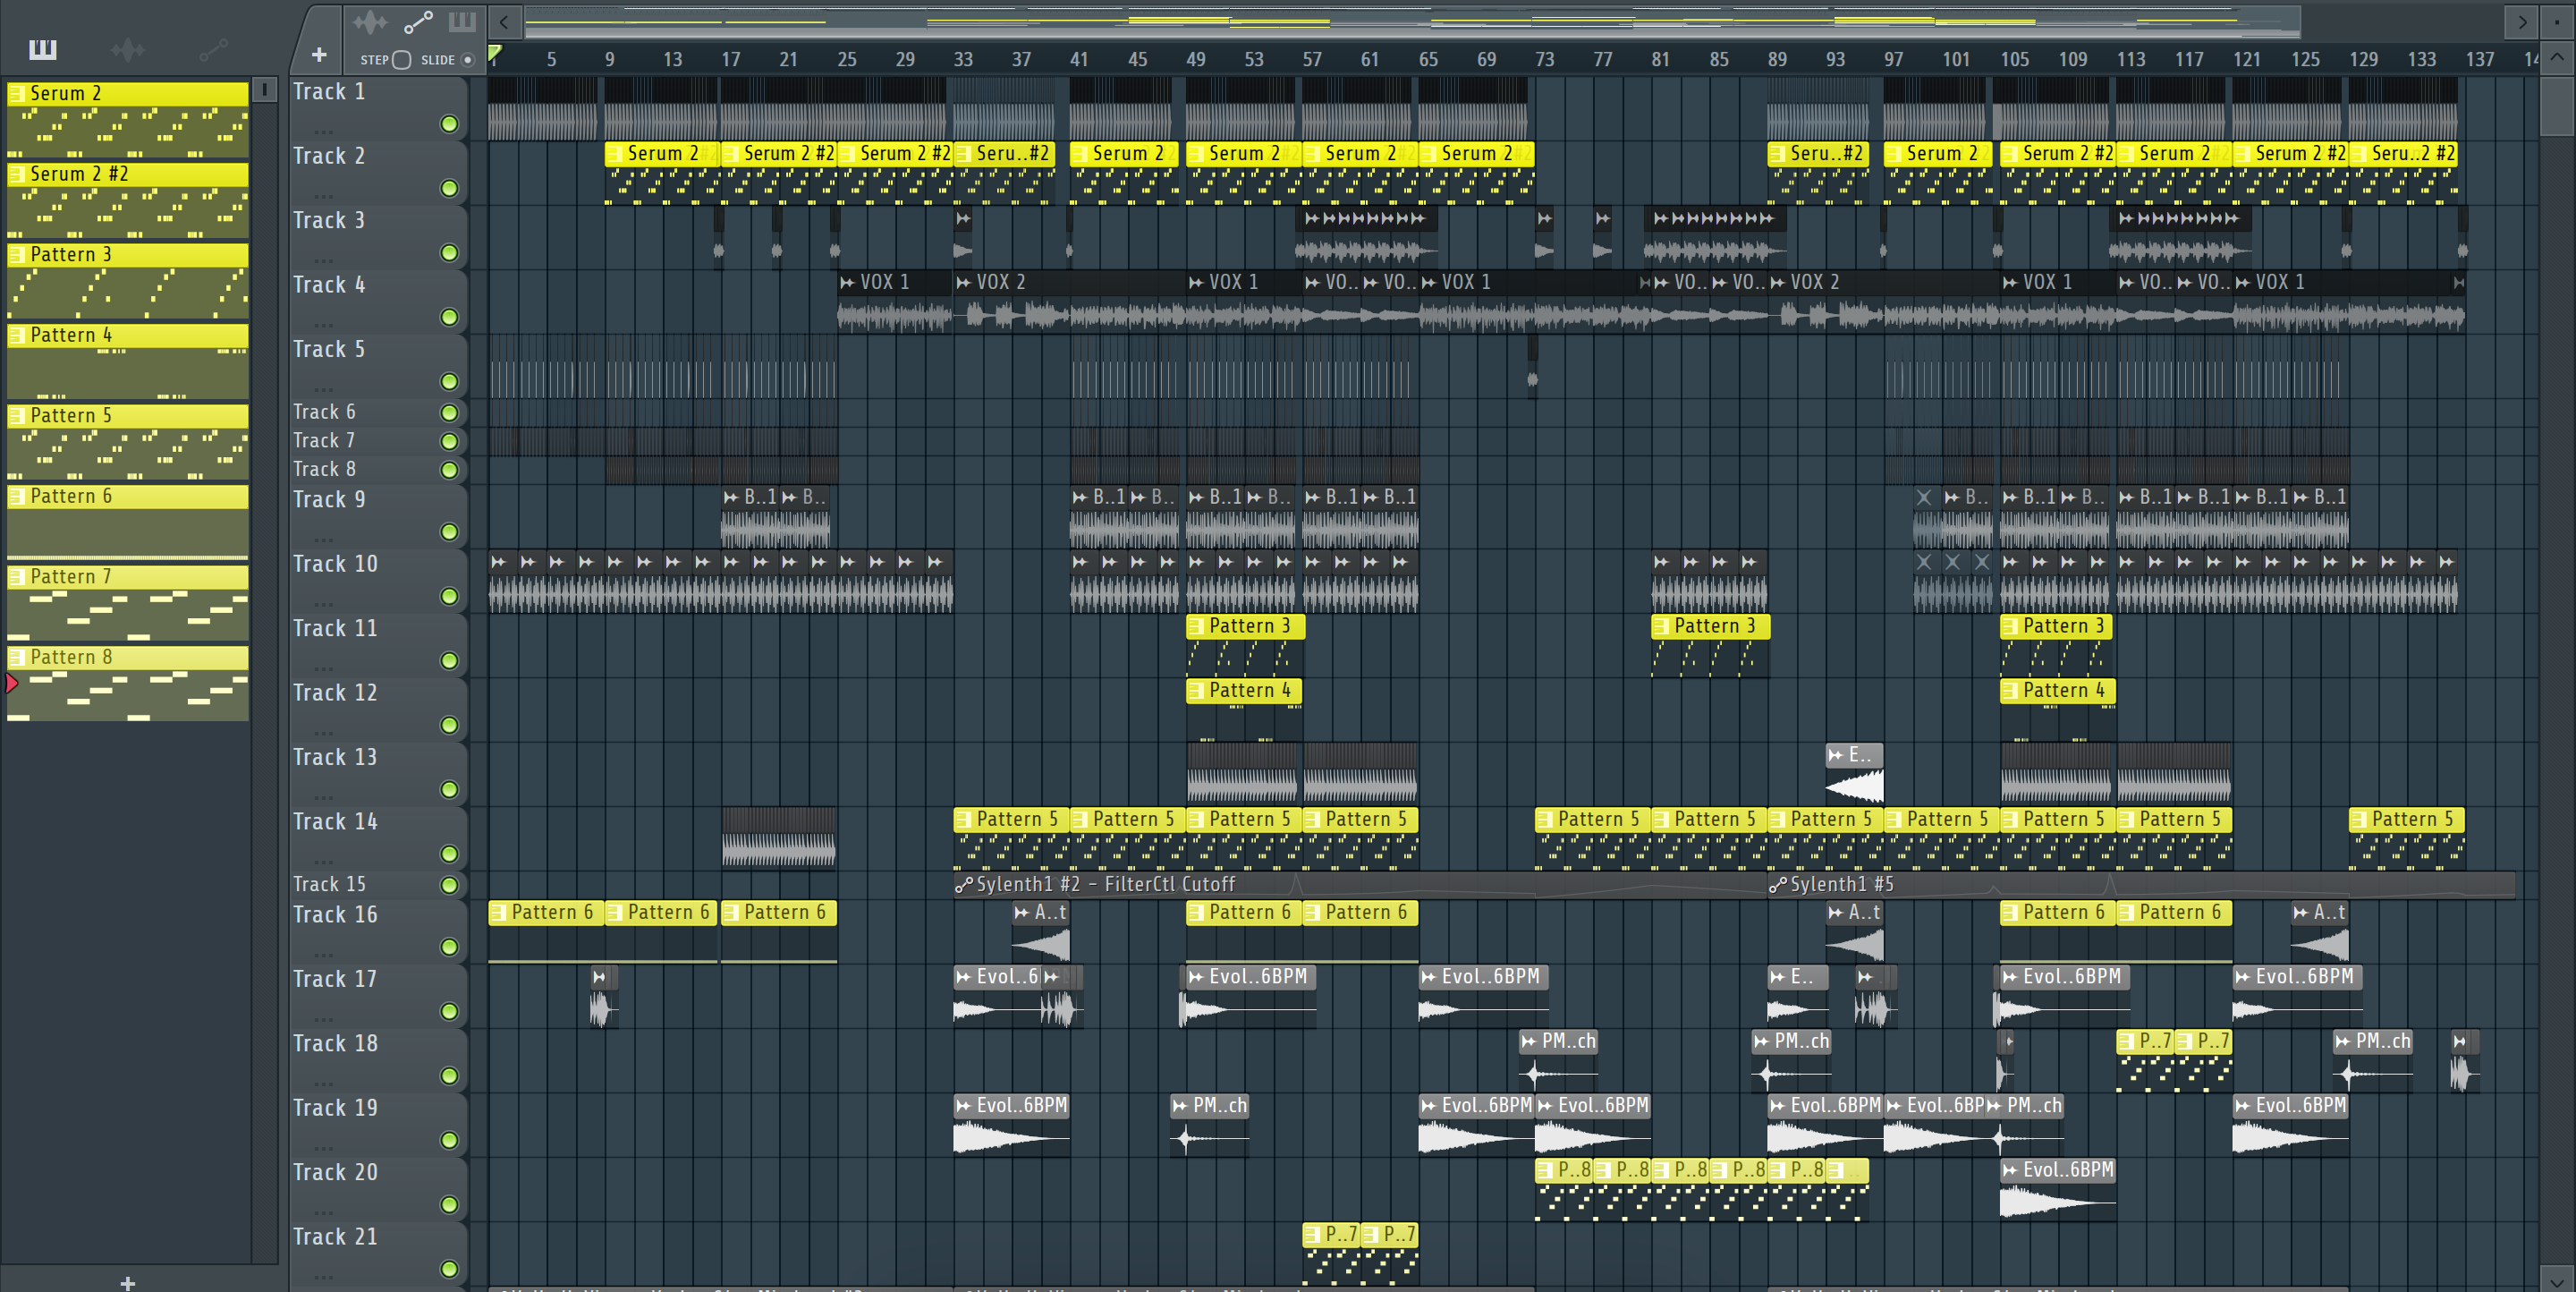Viewport: 2576px width, 1292px height.
Task: Show automation clips in the picker panel
Action: click(213, 49)
